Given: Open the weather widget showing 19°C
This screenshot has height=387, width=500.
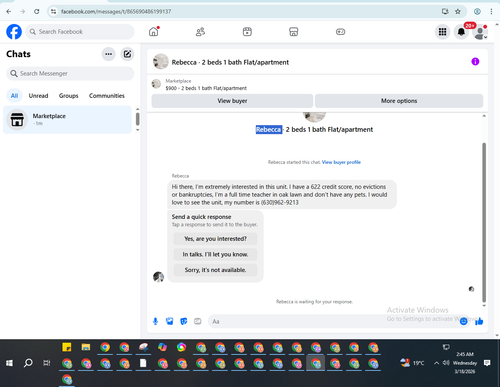Looking at the screenshot, I should pyautogui.click(x=412, y=363).
